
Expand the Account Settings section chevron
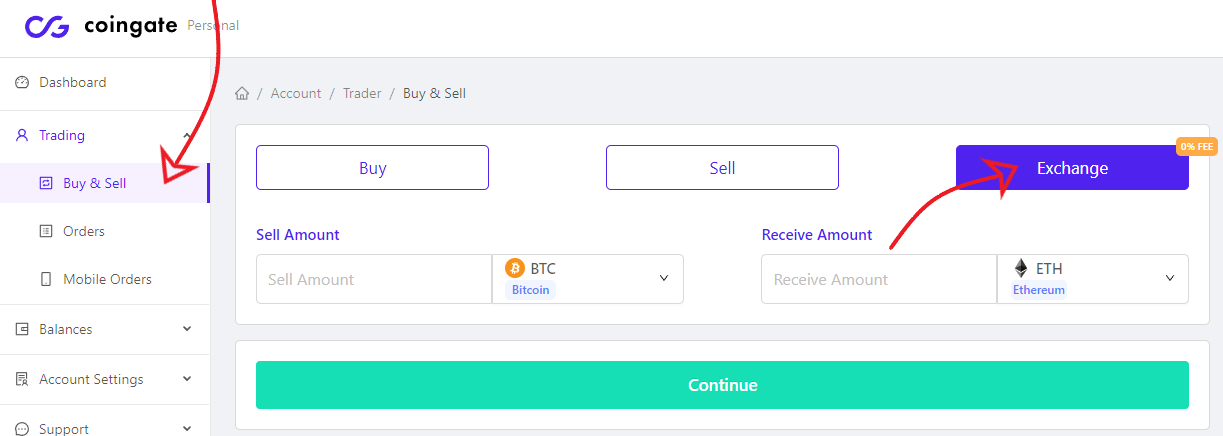187,379
